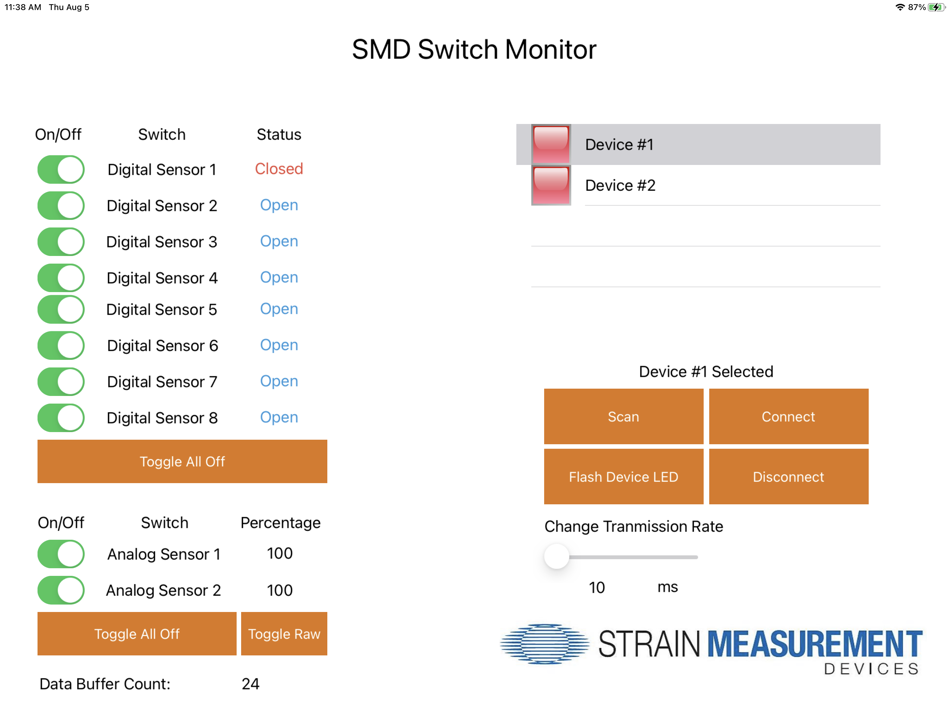Screen dimensions: 950x712
Task: Click the 'Device #1 Selected' label
Action: 706,371
